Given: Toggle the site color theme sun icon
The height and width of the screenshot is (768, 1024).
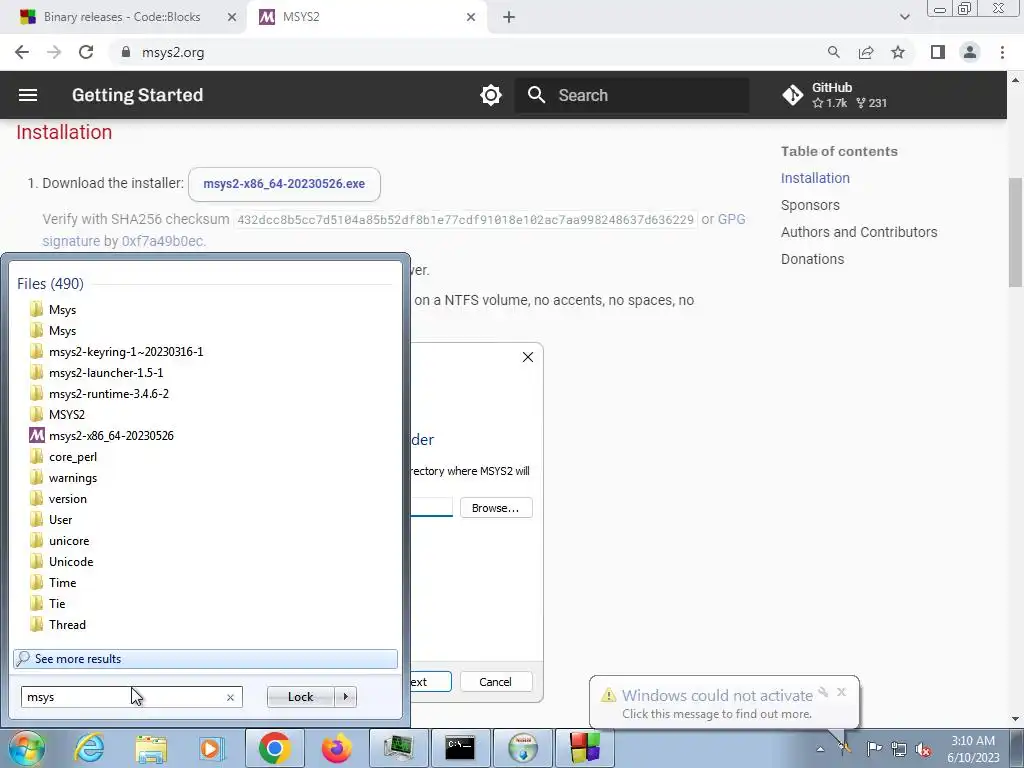Looking at the screenshot, I should coord(490,95).
